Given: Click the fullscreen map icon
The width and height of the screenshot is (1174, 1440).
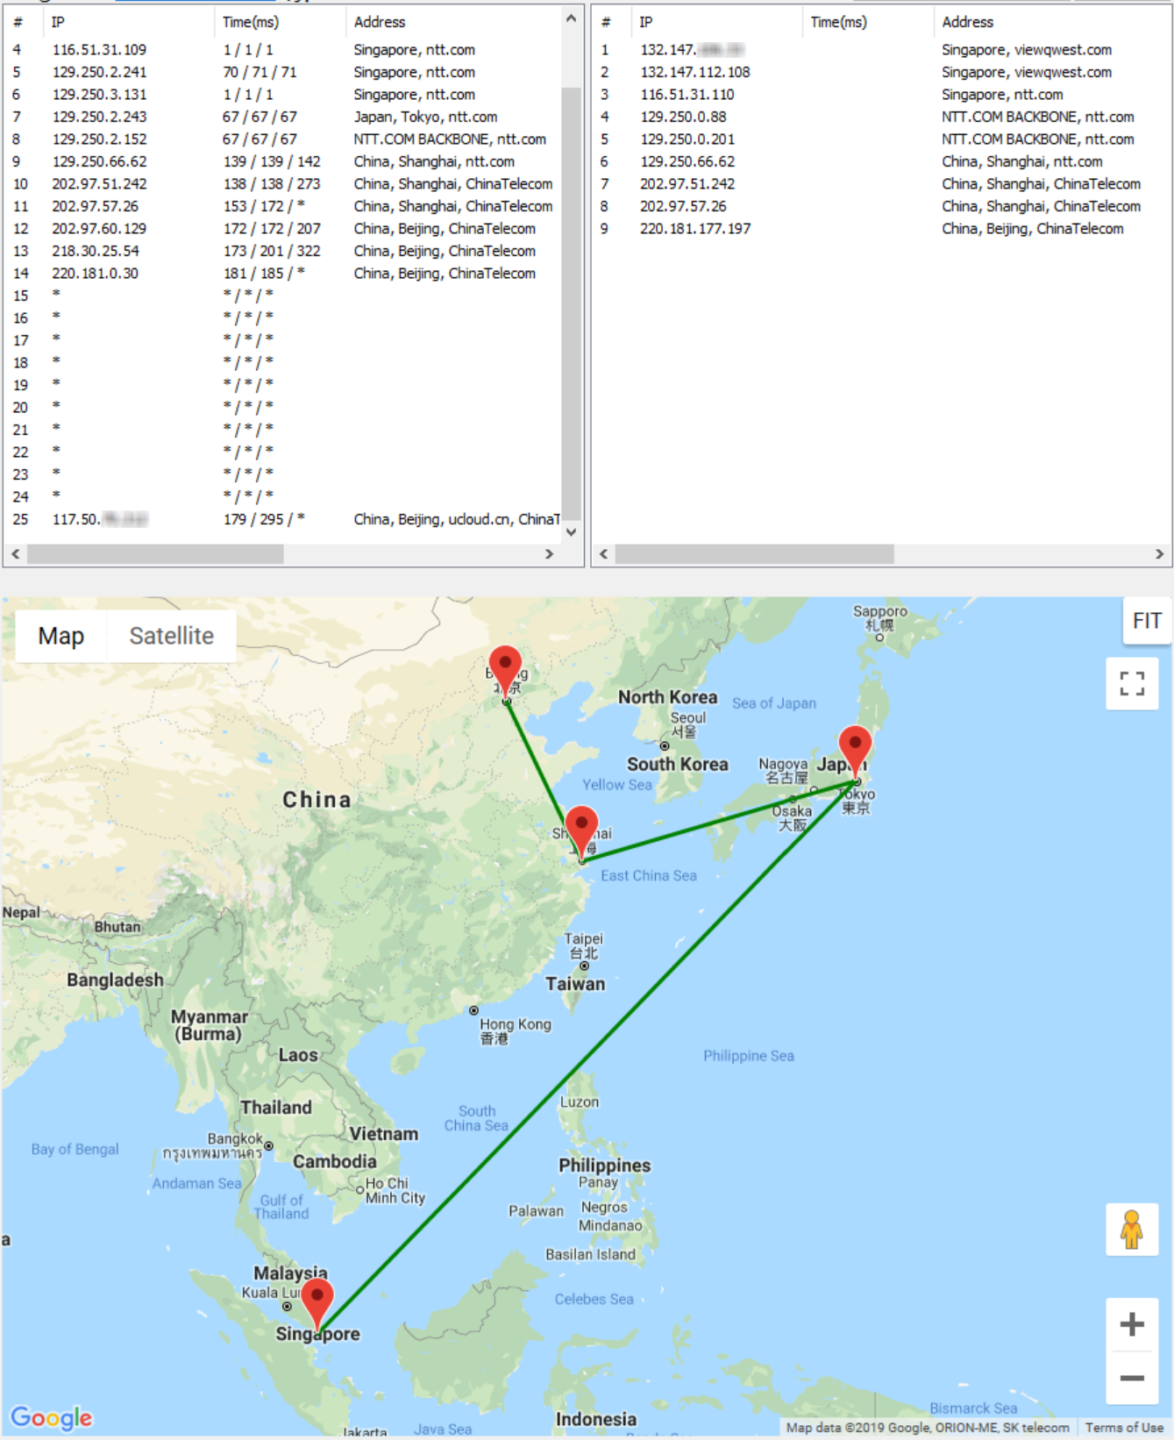Looking at the screenshot, I should click(x=1132, y=684).
